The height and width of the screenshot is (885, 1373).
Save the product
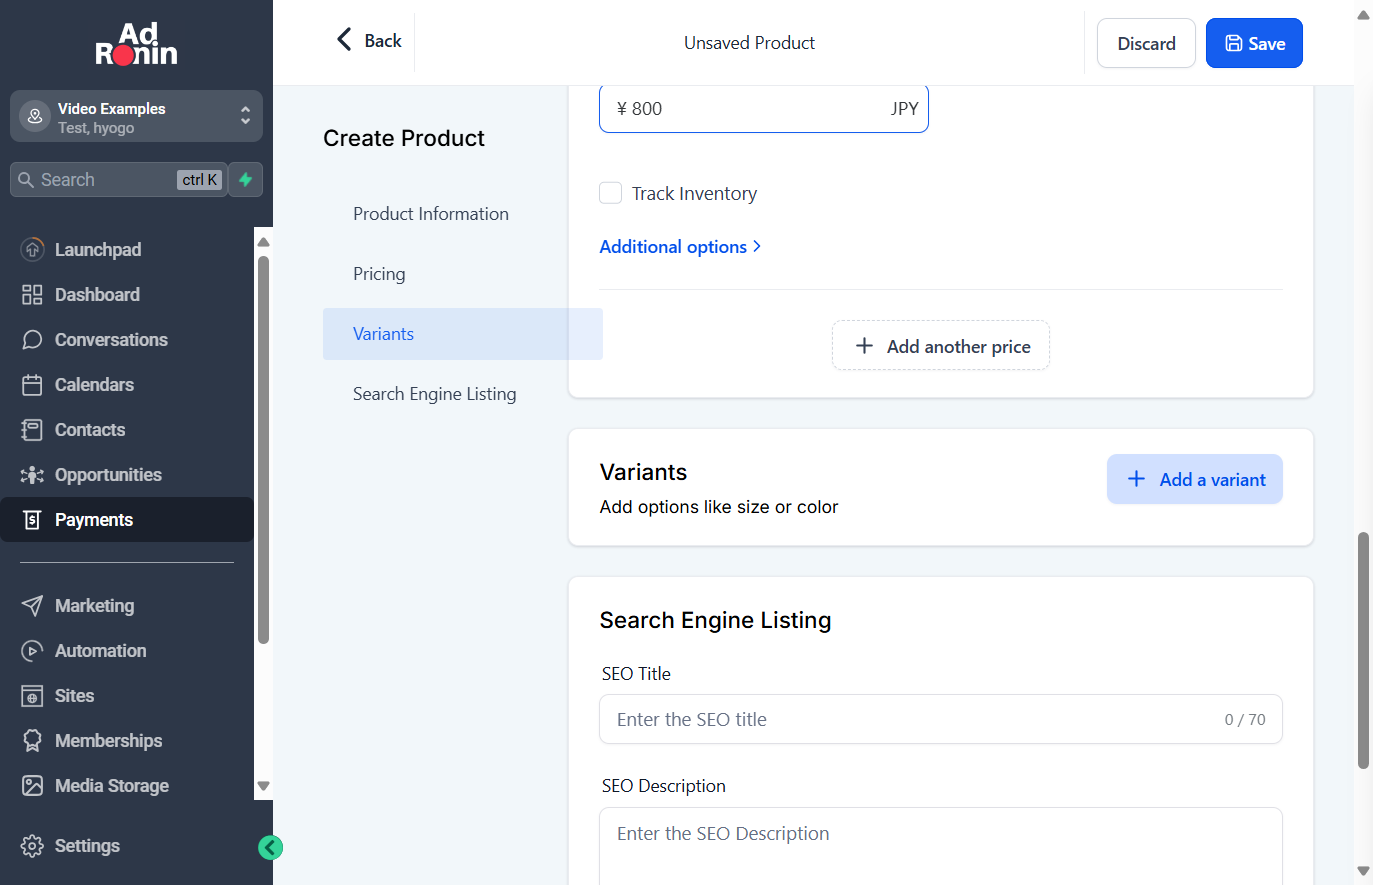point(1254,43)
